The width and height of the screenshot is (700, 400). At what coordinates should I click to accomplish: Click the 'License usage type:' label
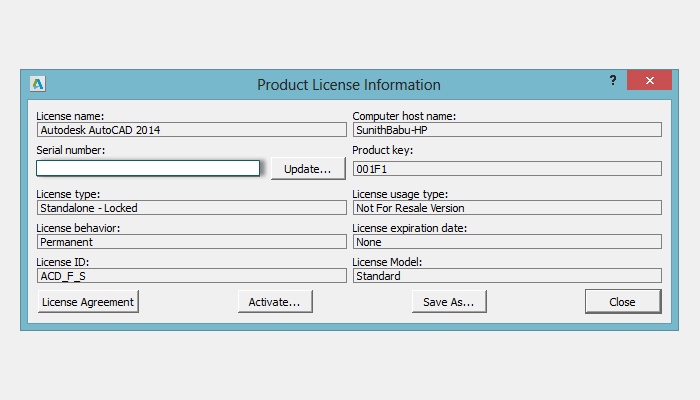[x=400, y=194]
